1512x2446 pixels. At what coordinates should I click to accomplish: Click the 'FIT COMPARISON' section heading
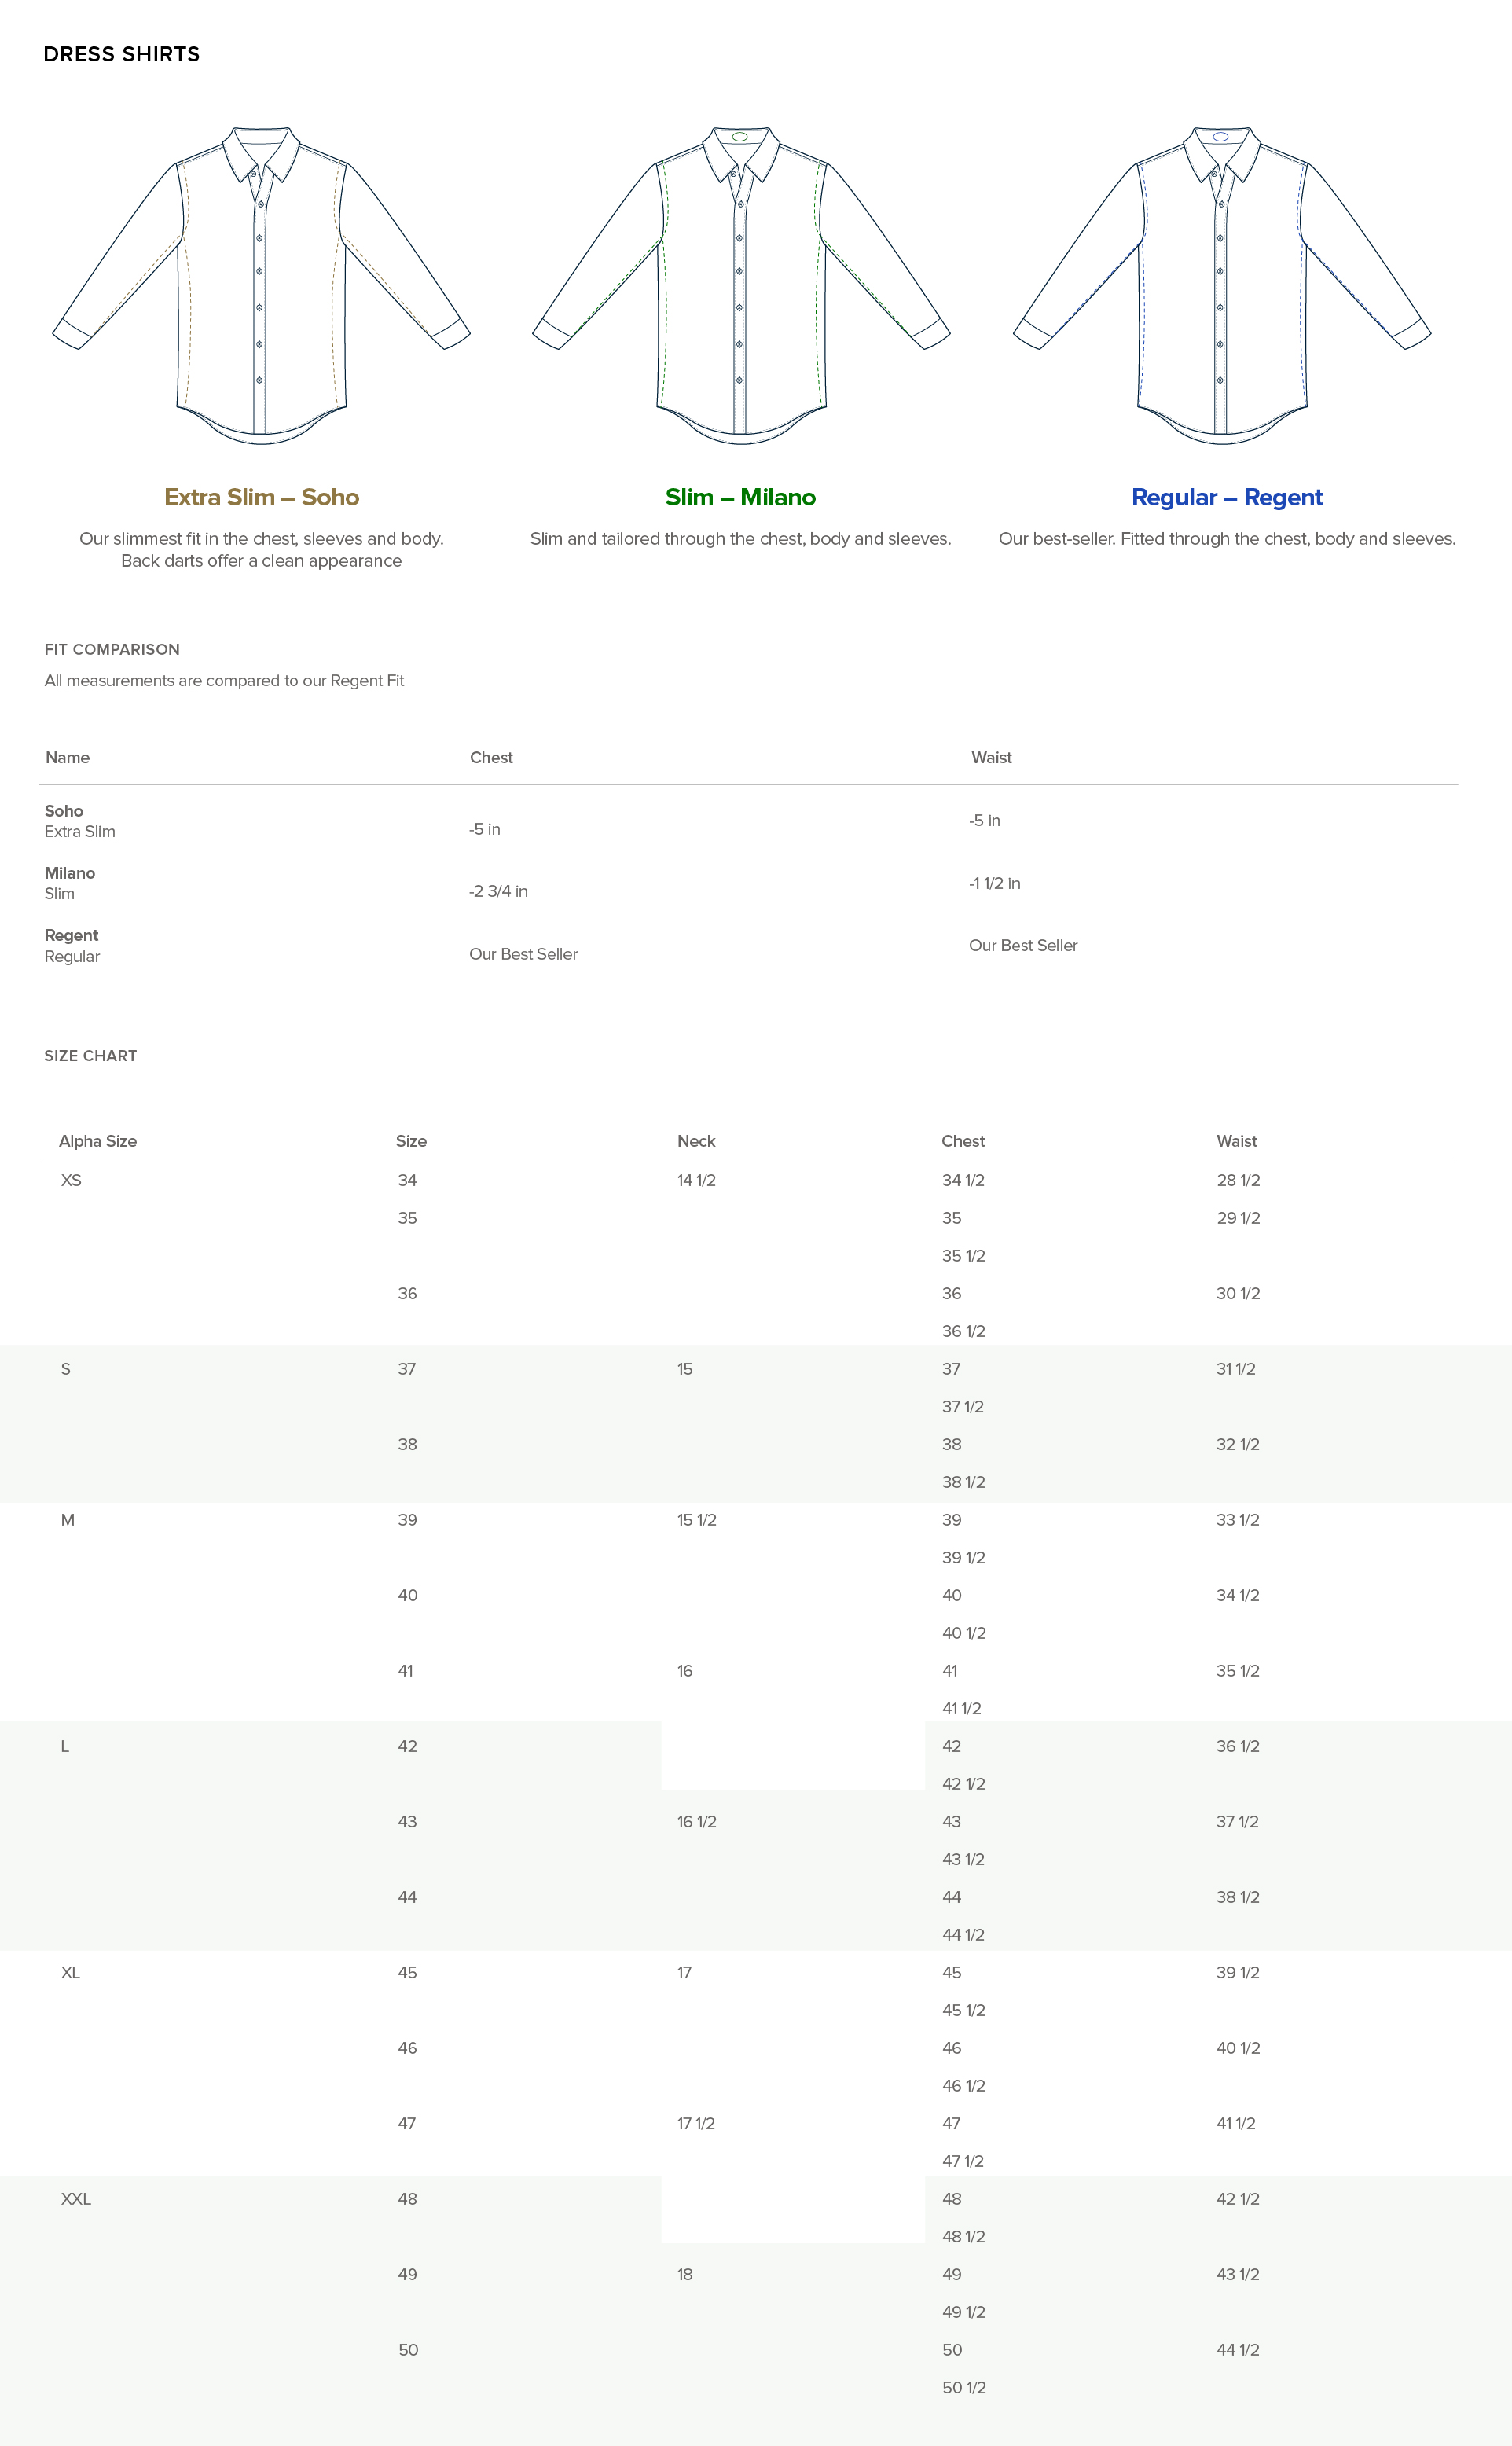tap(112, 649)
